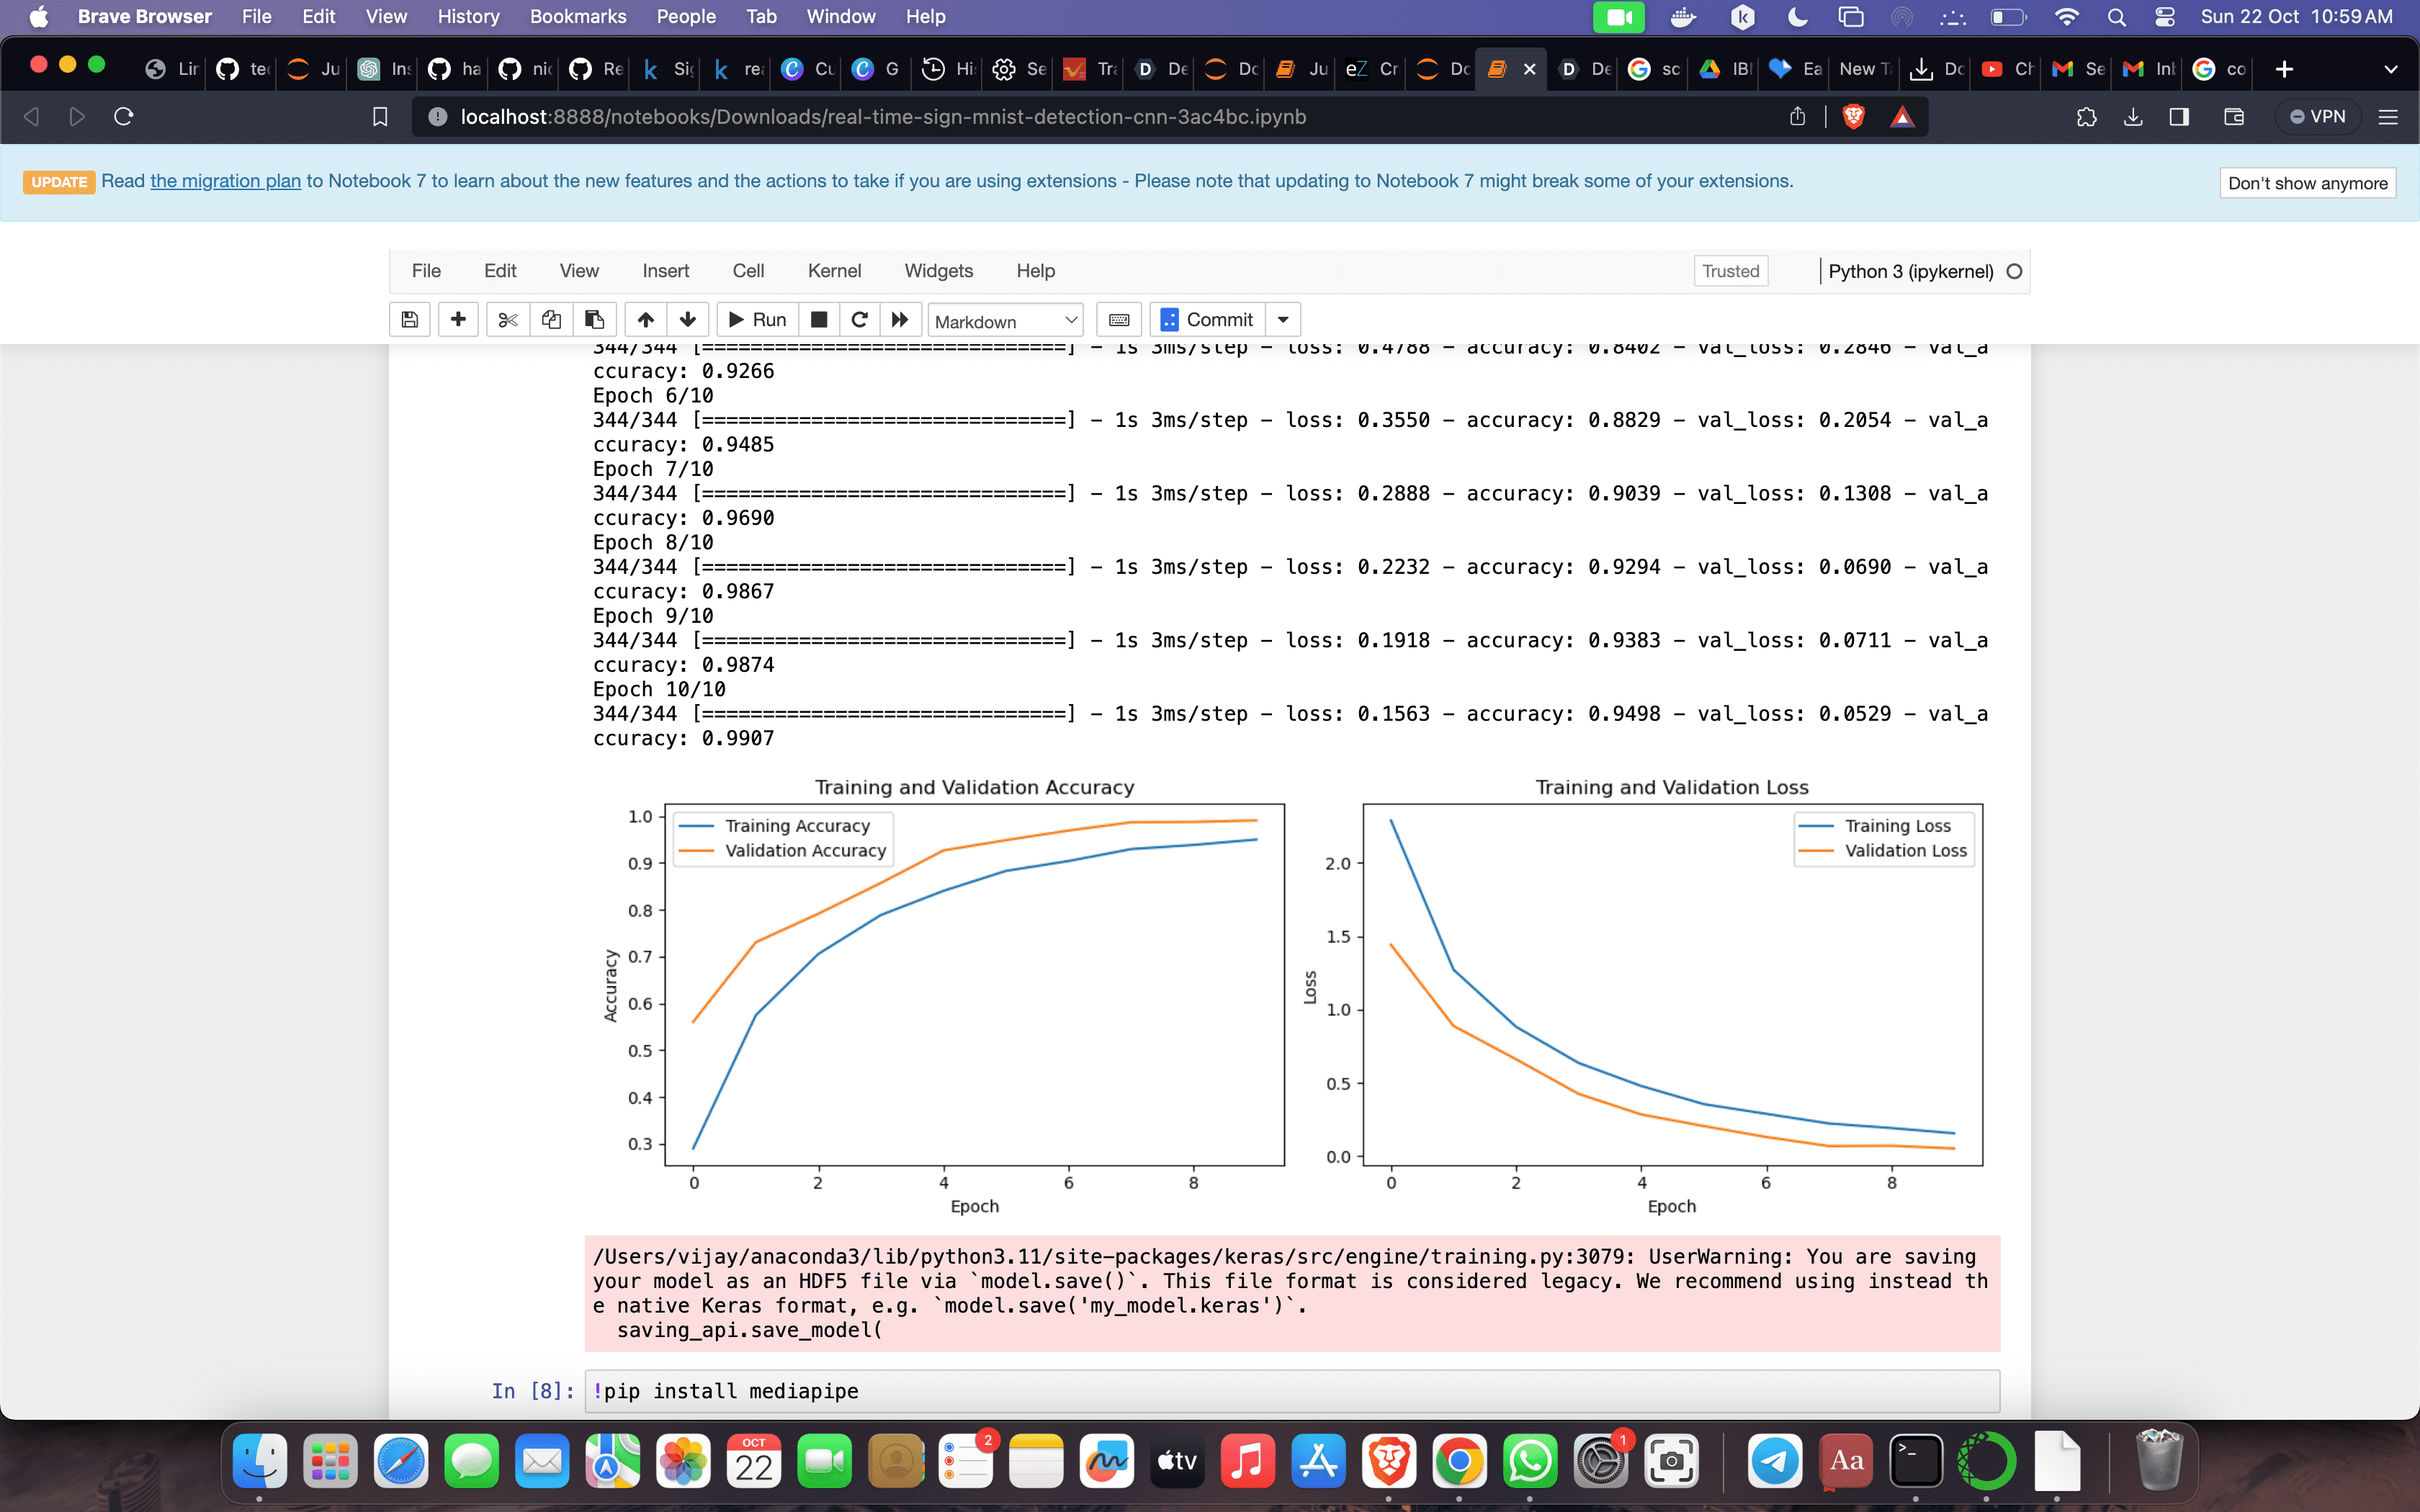Click the Don't show anymore button
Screen dimensions: 2420x1512
(x=2307, y=183)
